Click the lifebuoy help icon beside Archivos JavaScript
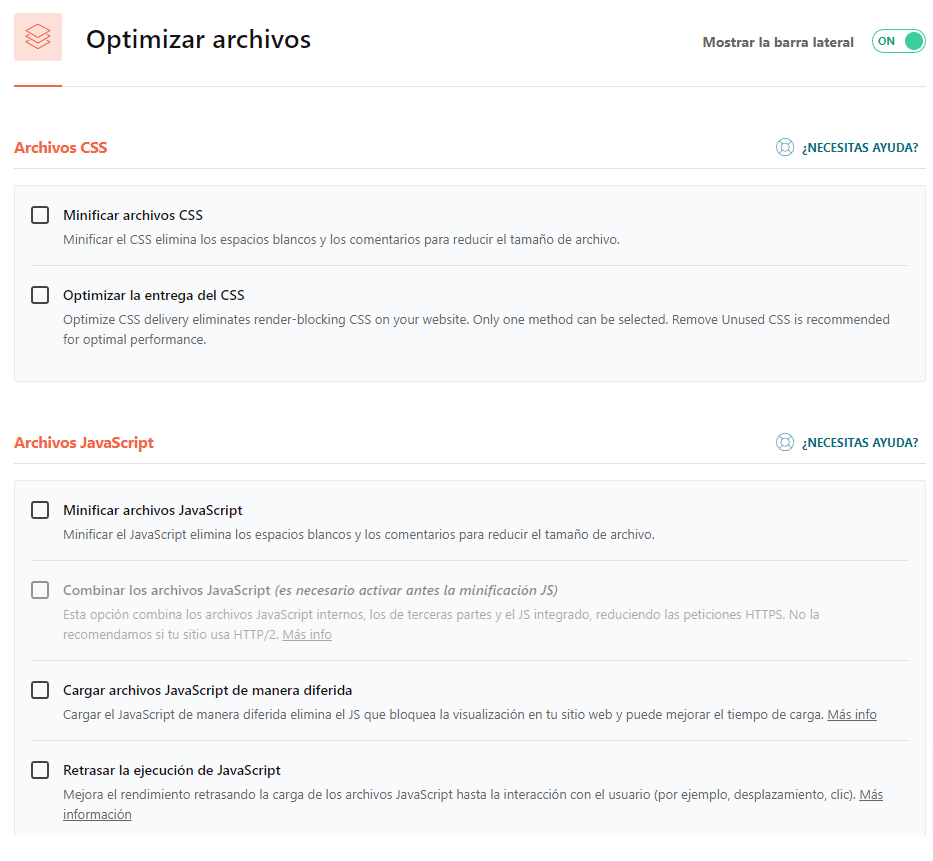933x861 pixels. coord(785,442)
